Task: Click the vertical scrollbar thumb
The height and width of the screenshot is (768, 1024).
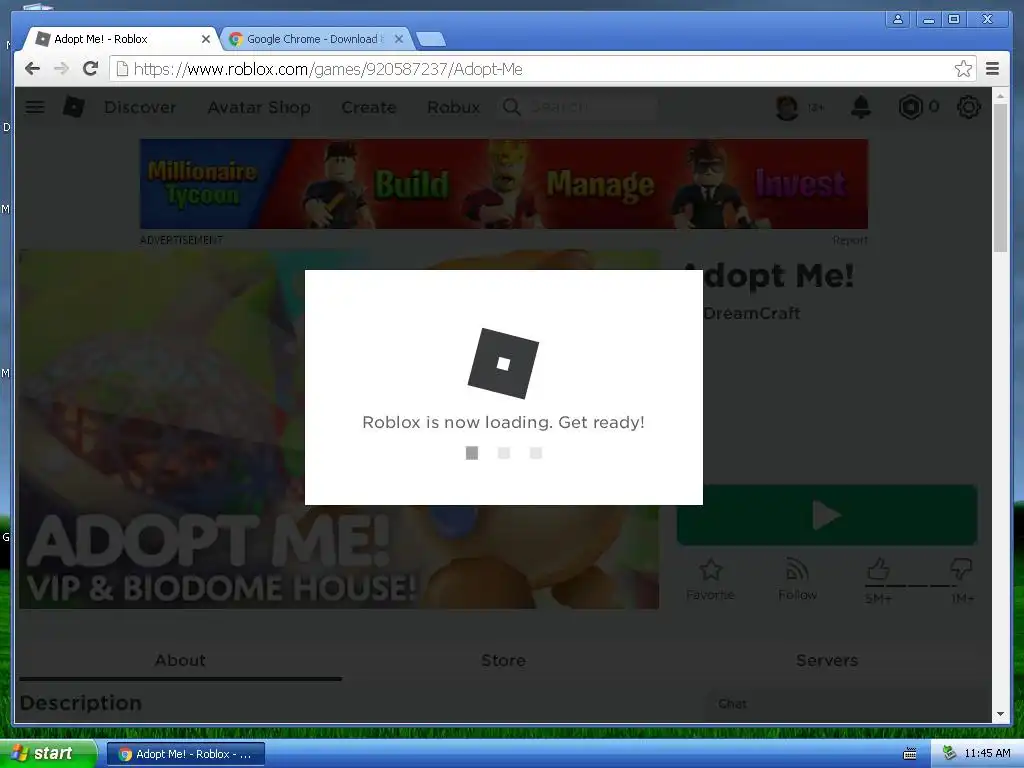Action: (1000, 178)
